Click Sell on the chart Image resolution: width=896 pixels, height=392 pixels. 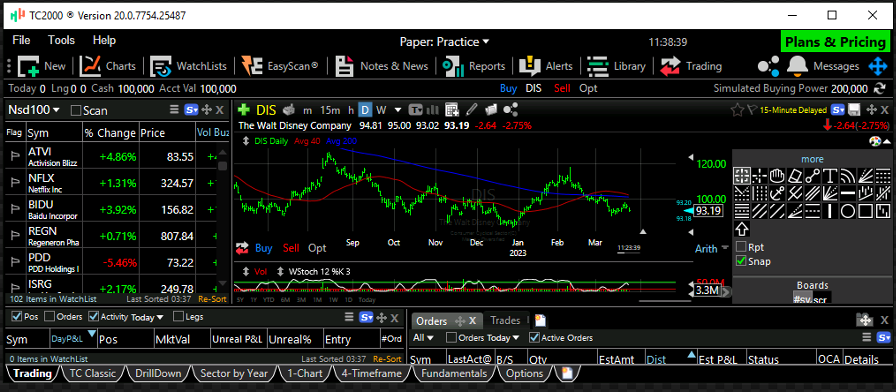(x=291, y=248)
